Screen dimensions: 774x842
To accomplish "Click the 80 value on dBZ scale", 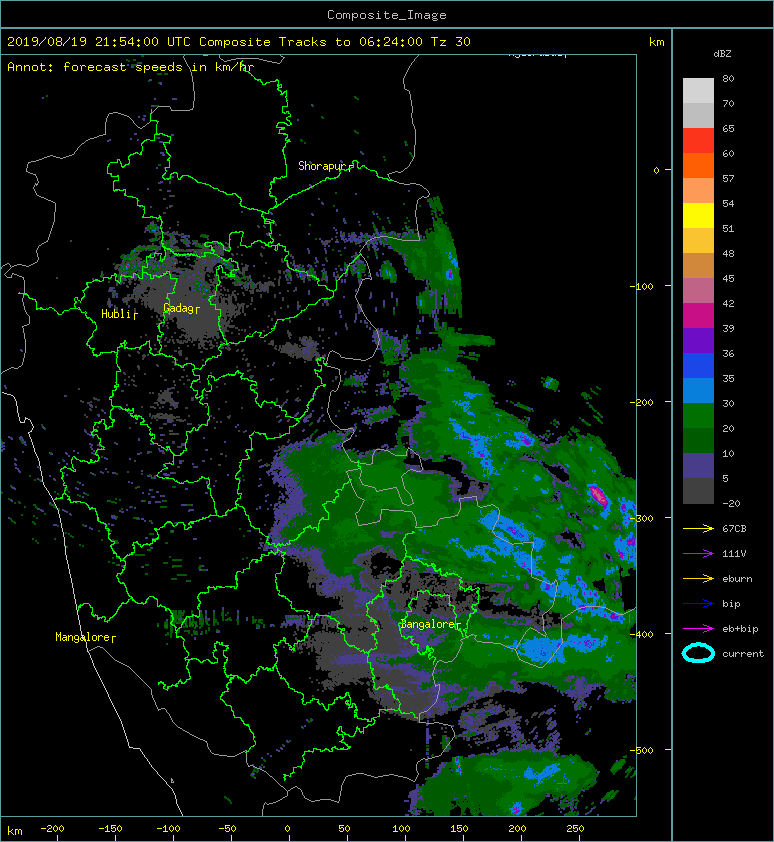I will [x=728, y=78].
